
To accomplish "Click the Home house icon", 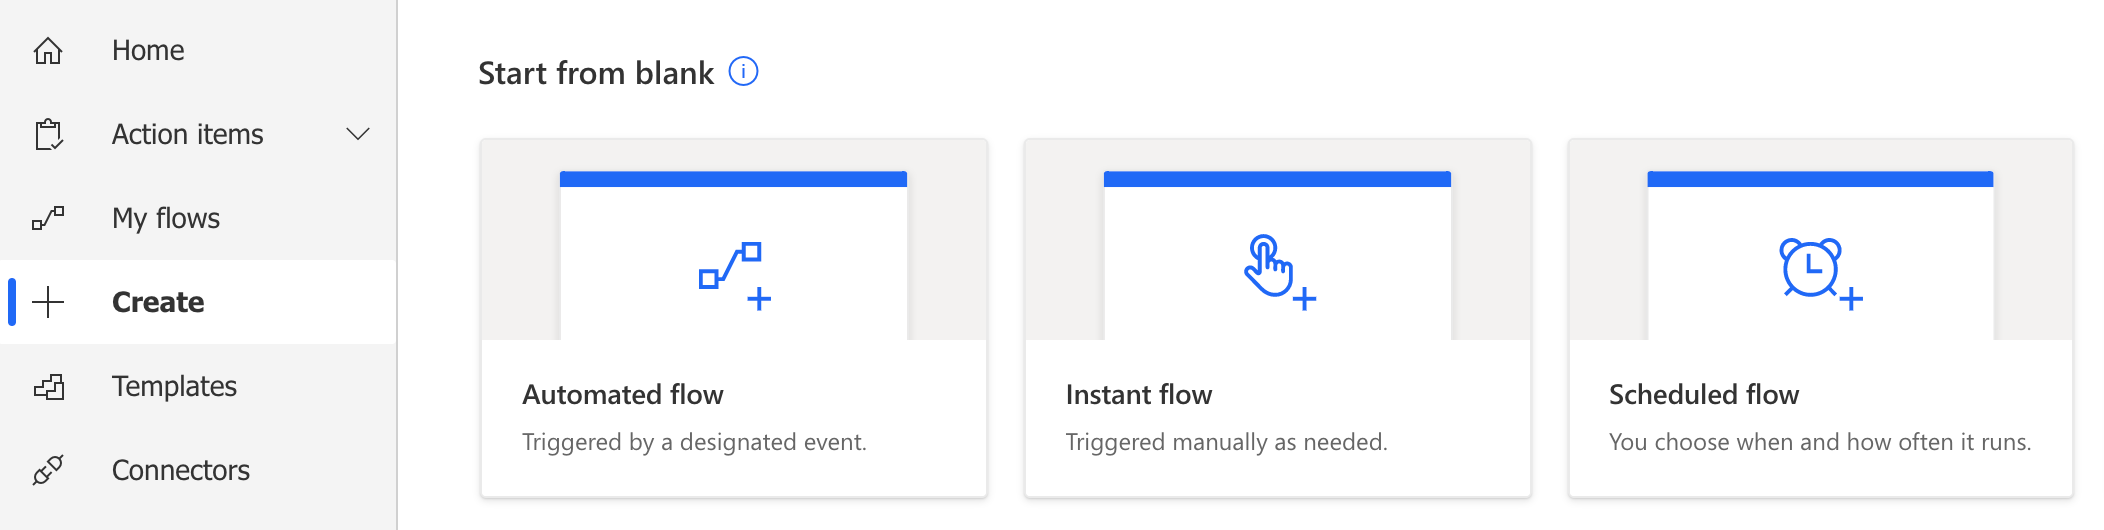I will pos(48,50).
